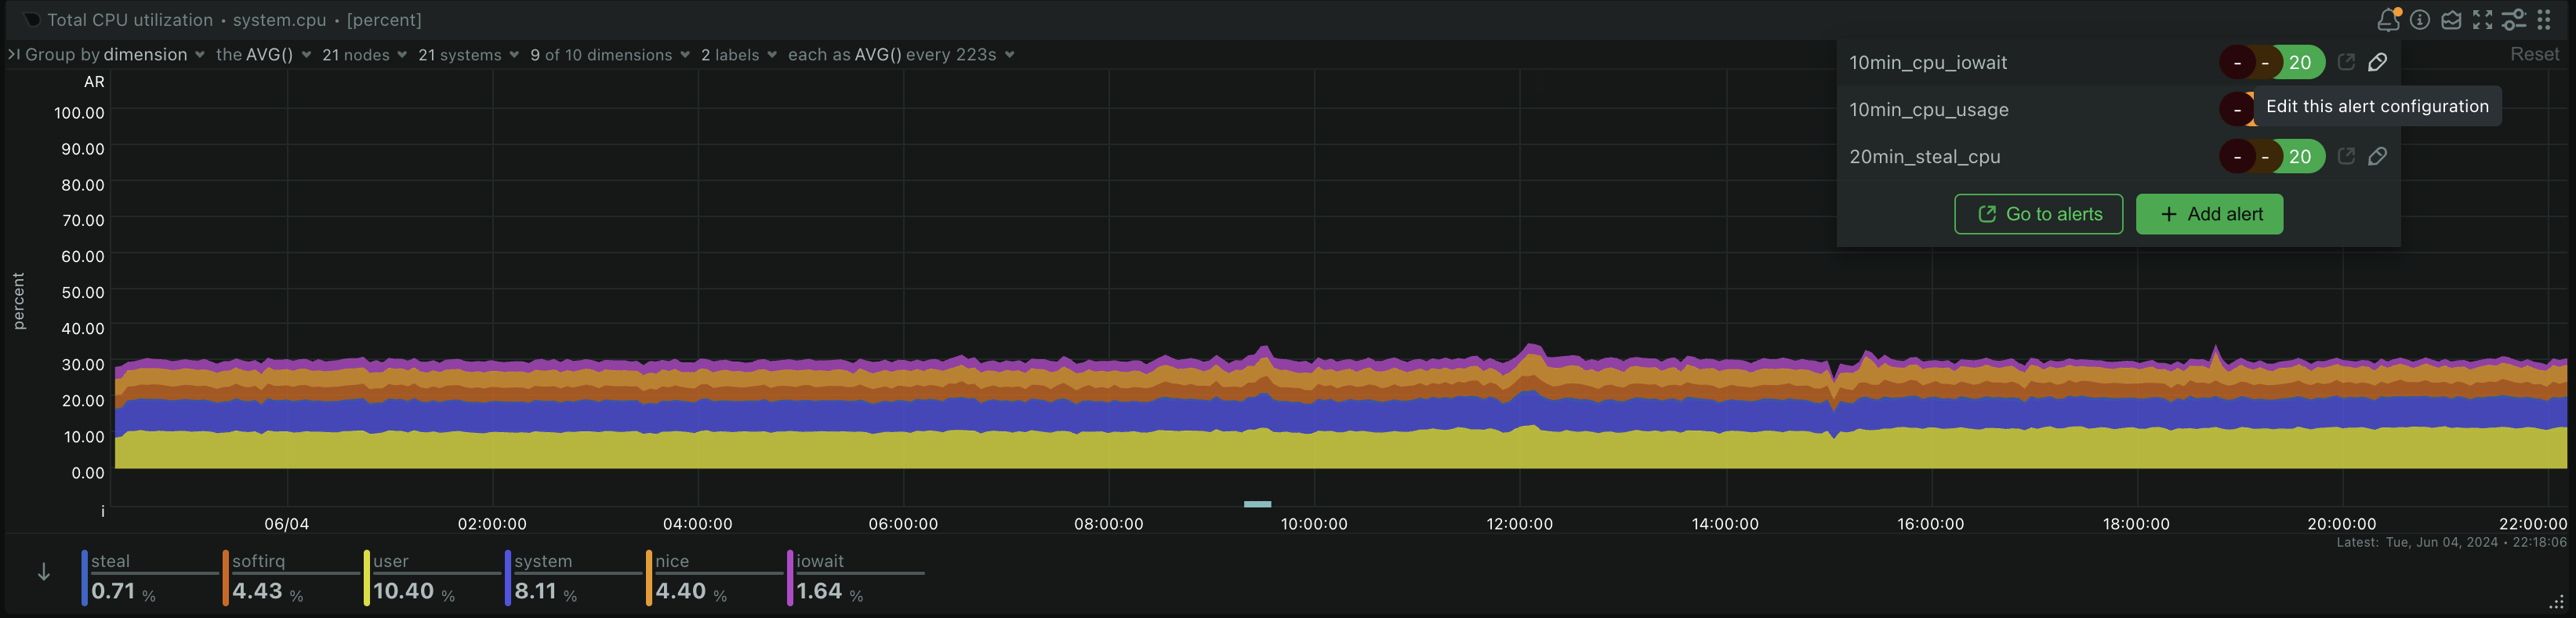Click the user dimension yellow color bar

[x=367, y=578]
